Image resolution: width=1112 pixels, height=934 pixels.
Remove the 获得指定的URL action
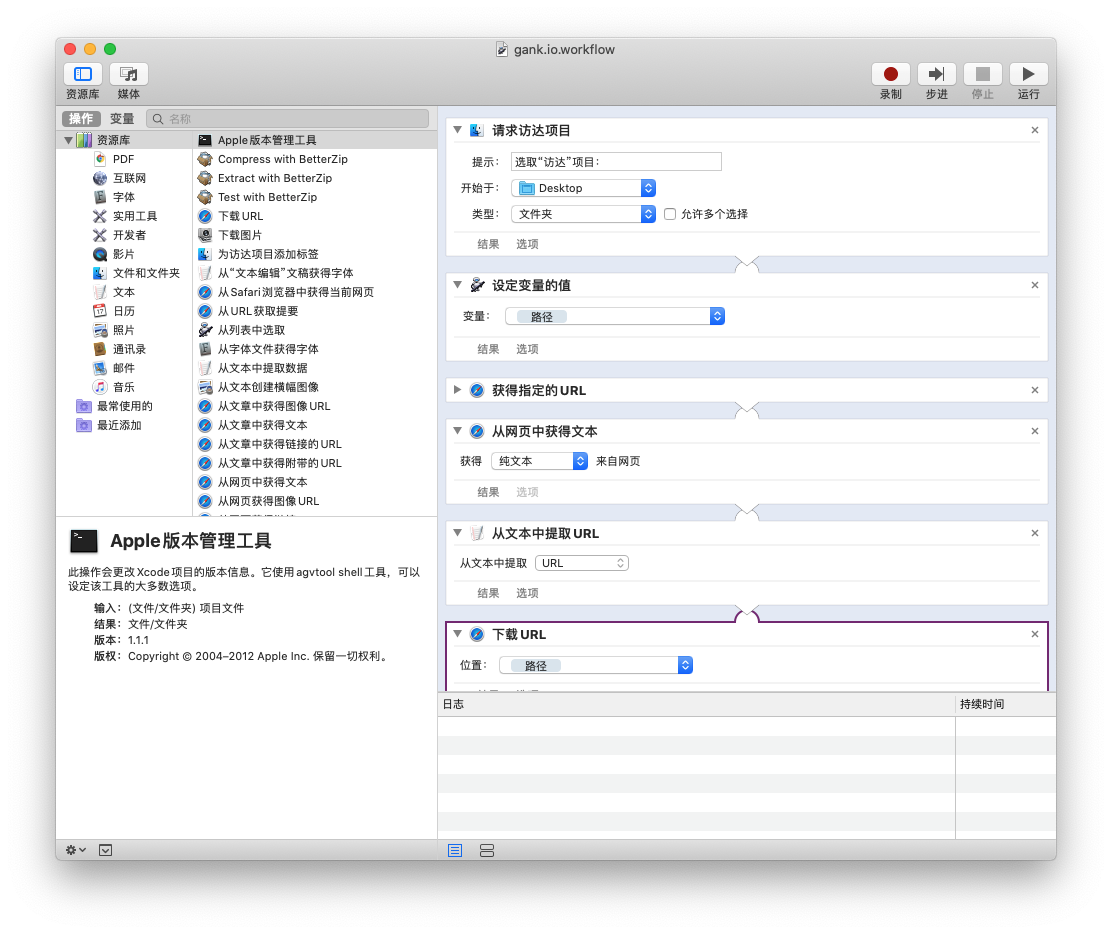(1035, 390)
